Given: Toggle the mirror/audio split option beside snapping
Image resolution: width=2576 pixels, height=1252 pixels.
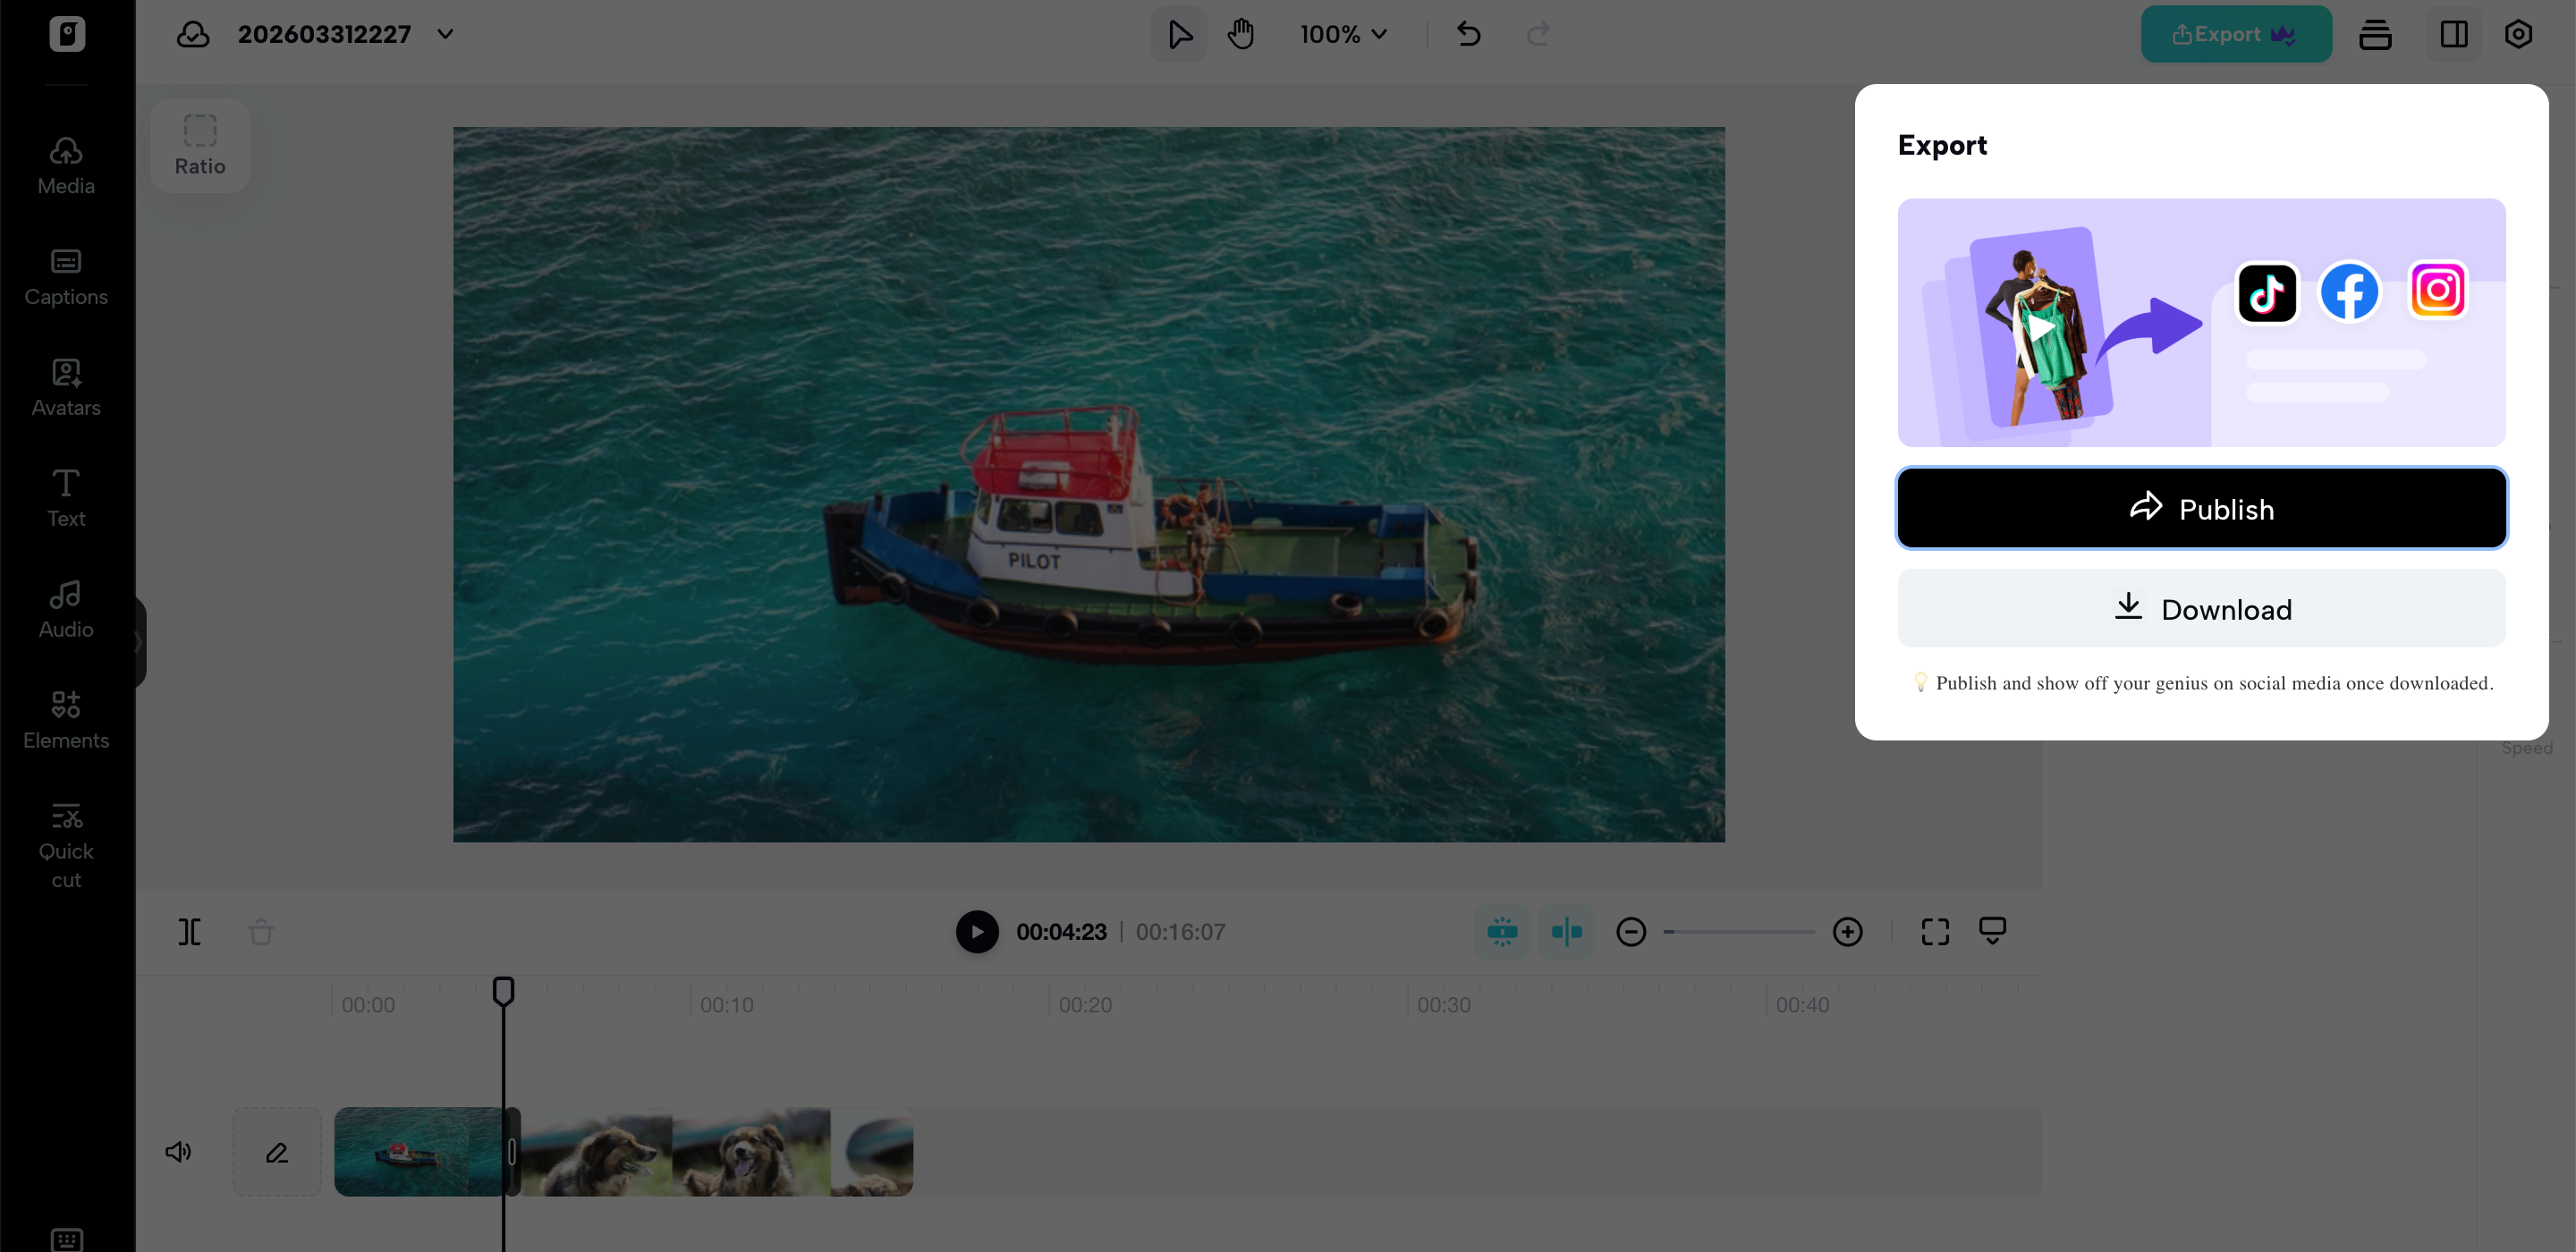Looking at the screenshot, I should (1567, 931).
